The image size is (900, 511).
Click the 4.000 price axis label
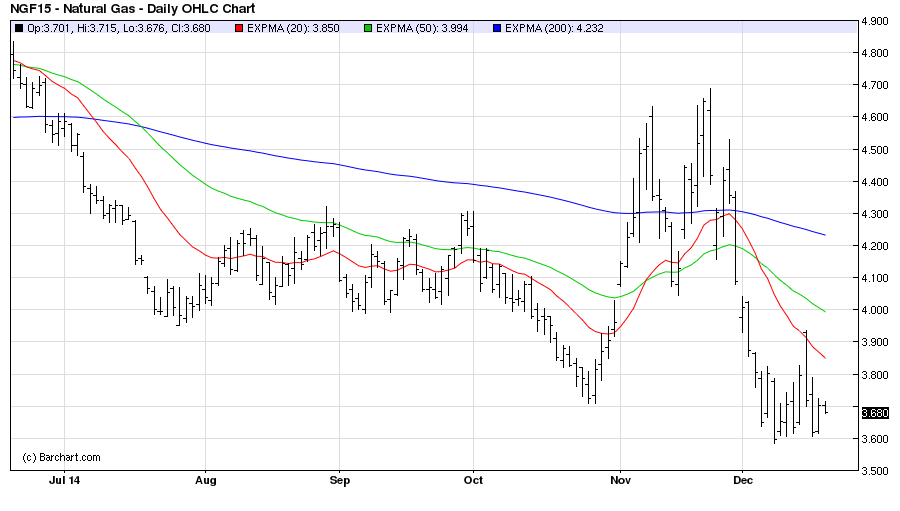click(875, 310)
